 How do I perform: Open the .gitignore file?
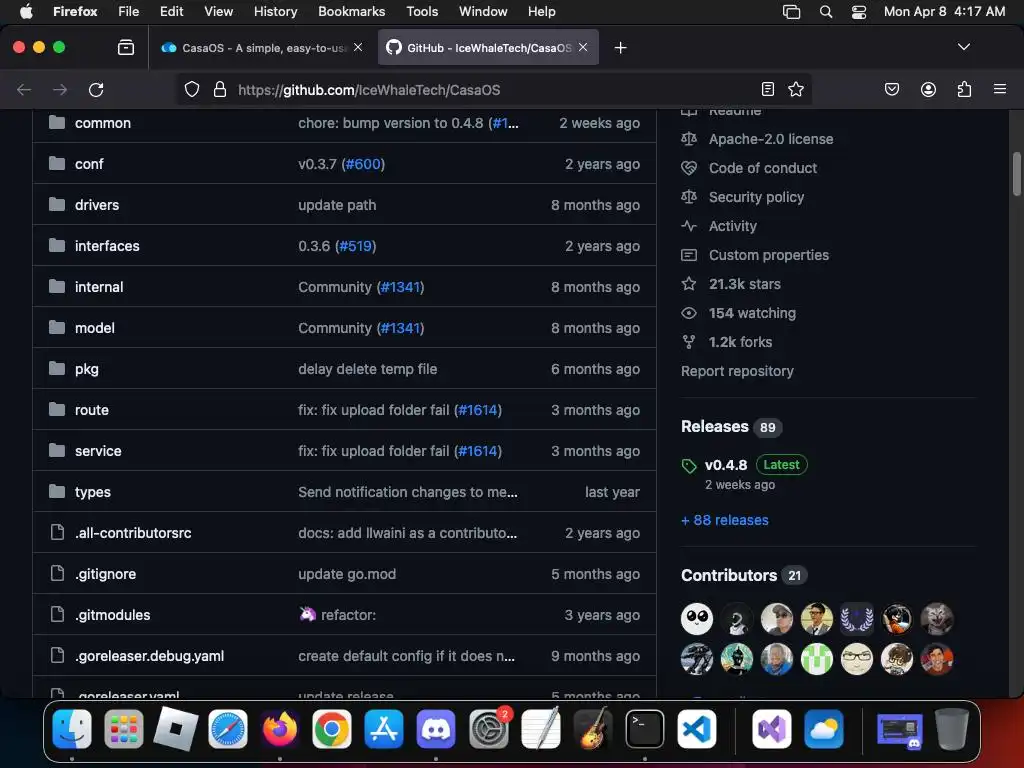[105, 574]
